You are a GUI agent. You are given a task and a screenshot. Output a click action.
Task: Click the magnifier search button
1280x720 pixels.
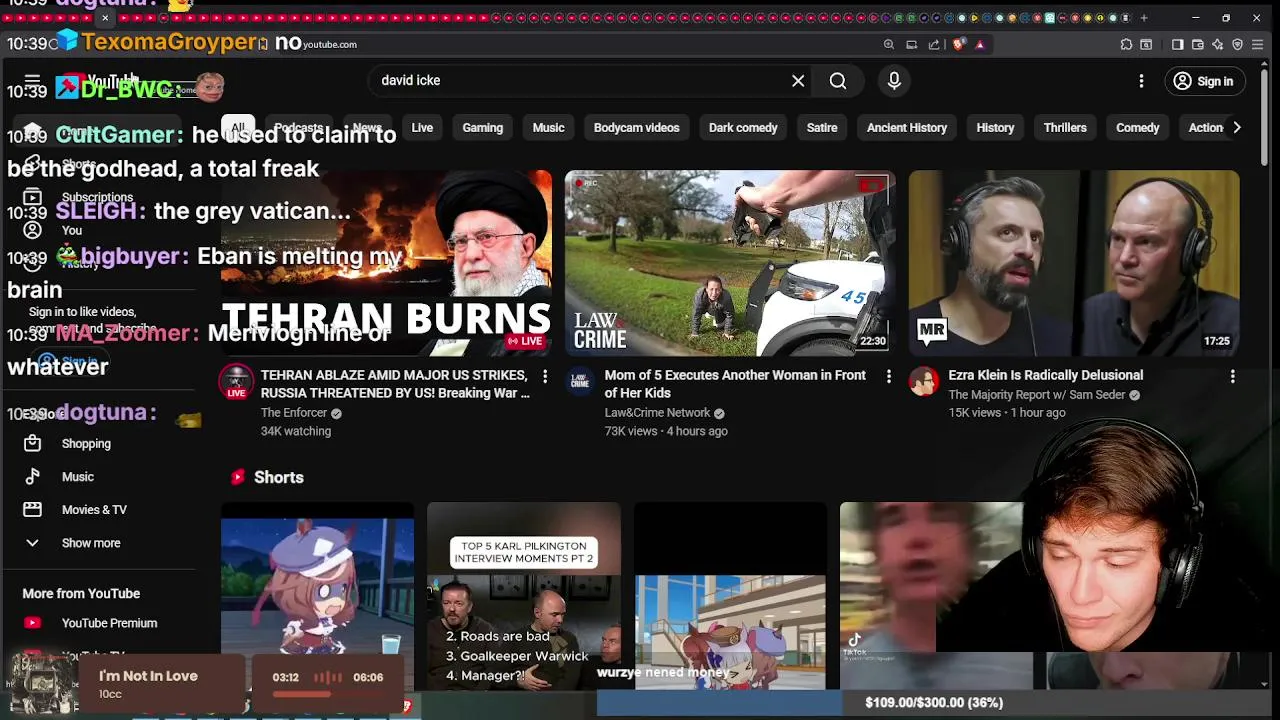pos(838,81)
